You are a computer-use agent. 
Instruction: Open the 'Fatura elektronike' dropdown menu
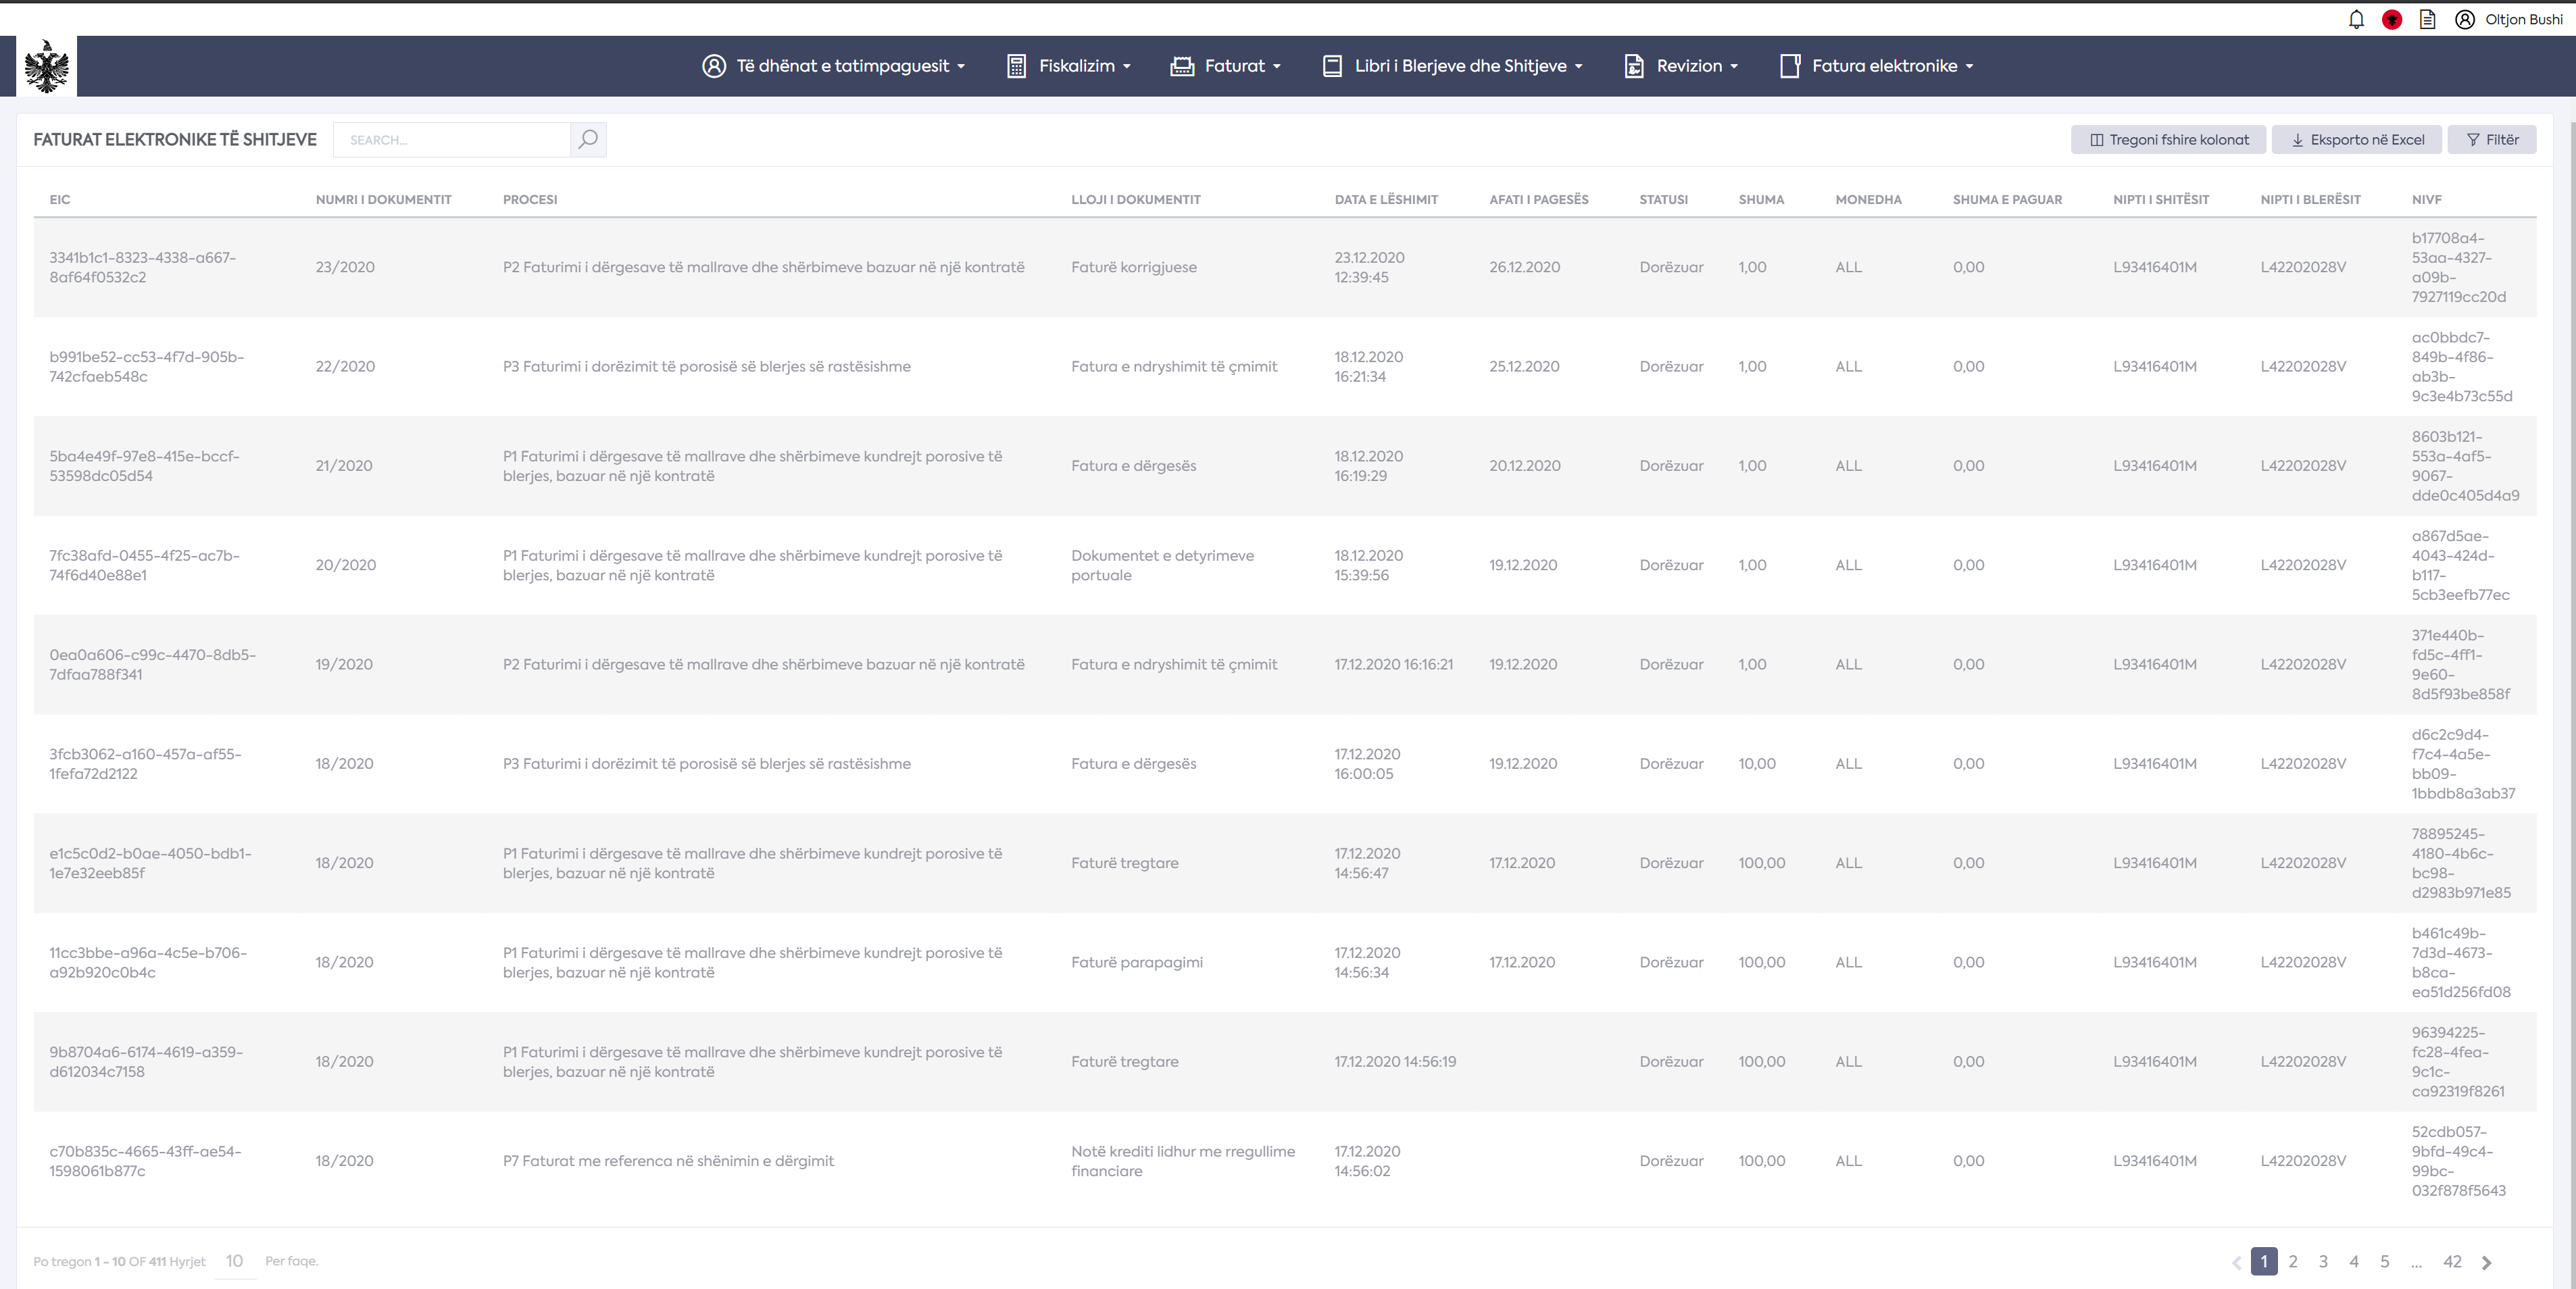coord(1877,66)
